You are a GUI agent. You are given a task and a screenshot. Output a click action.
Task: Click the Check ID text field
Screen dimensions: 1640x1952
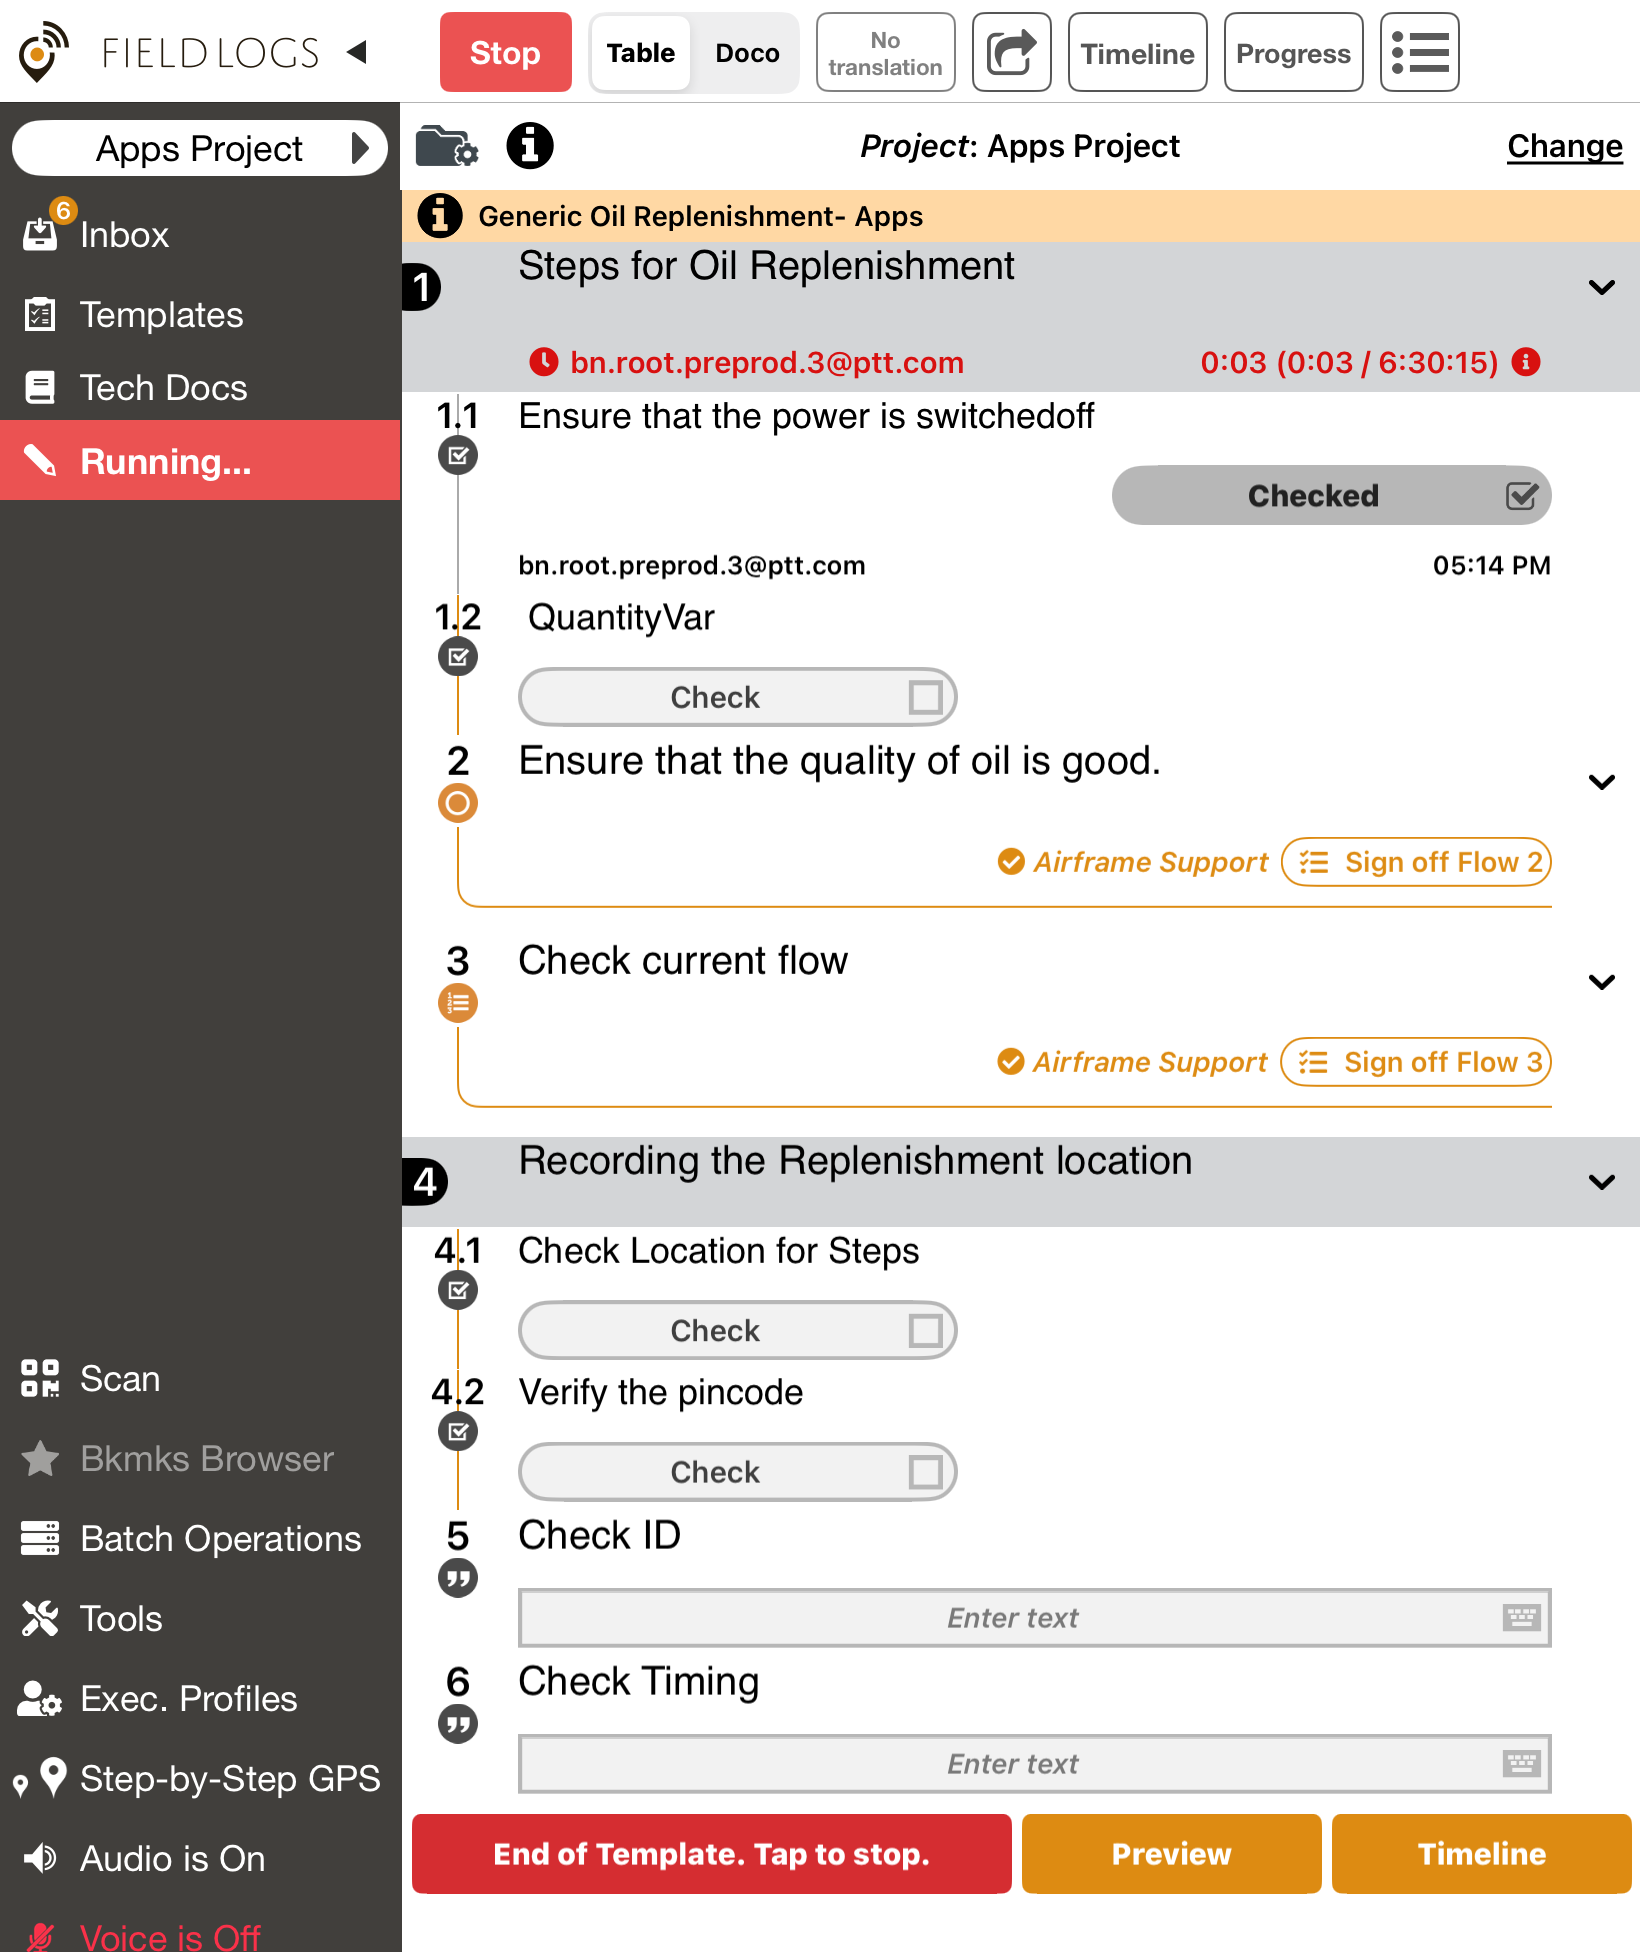click(x=1012, y=1618)
